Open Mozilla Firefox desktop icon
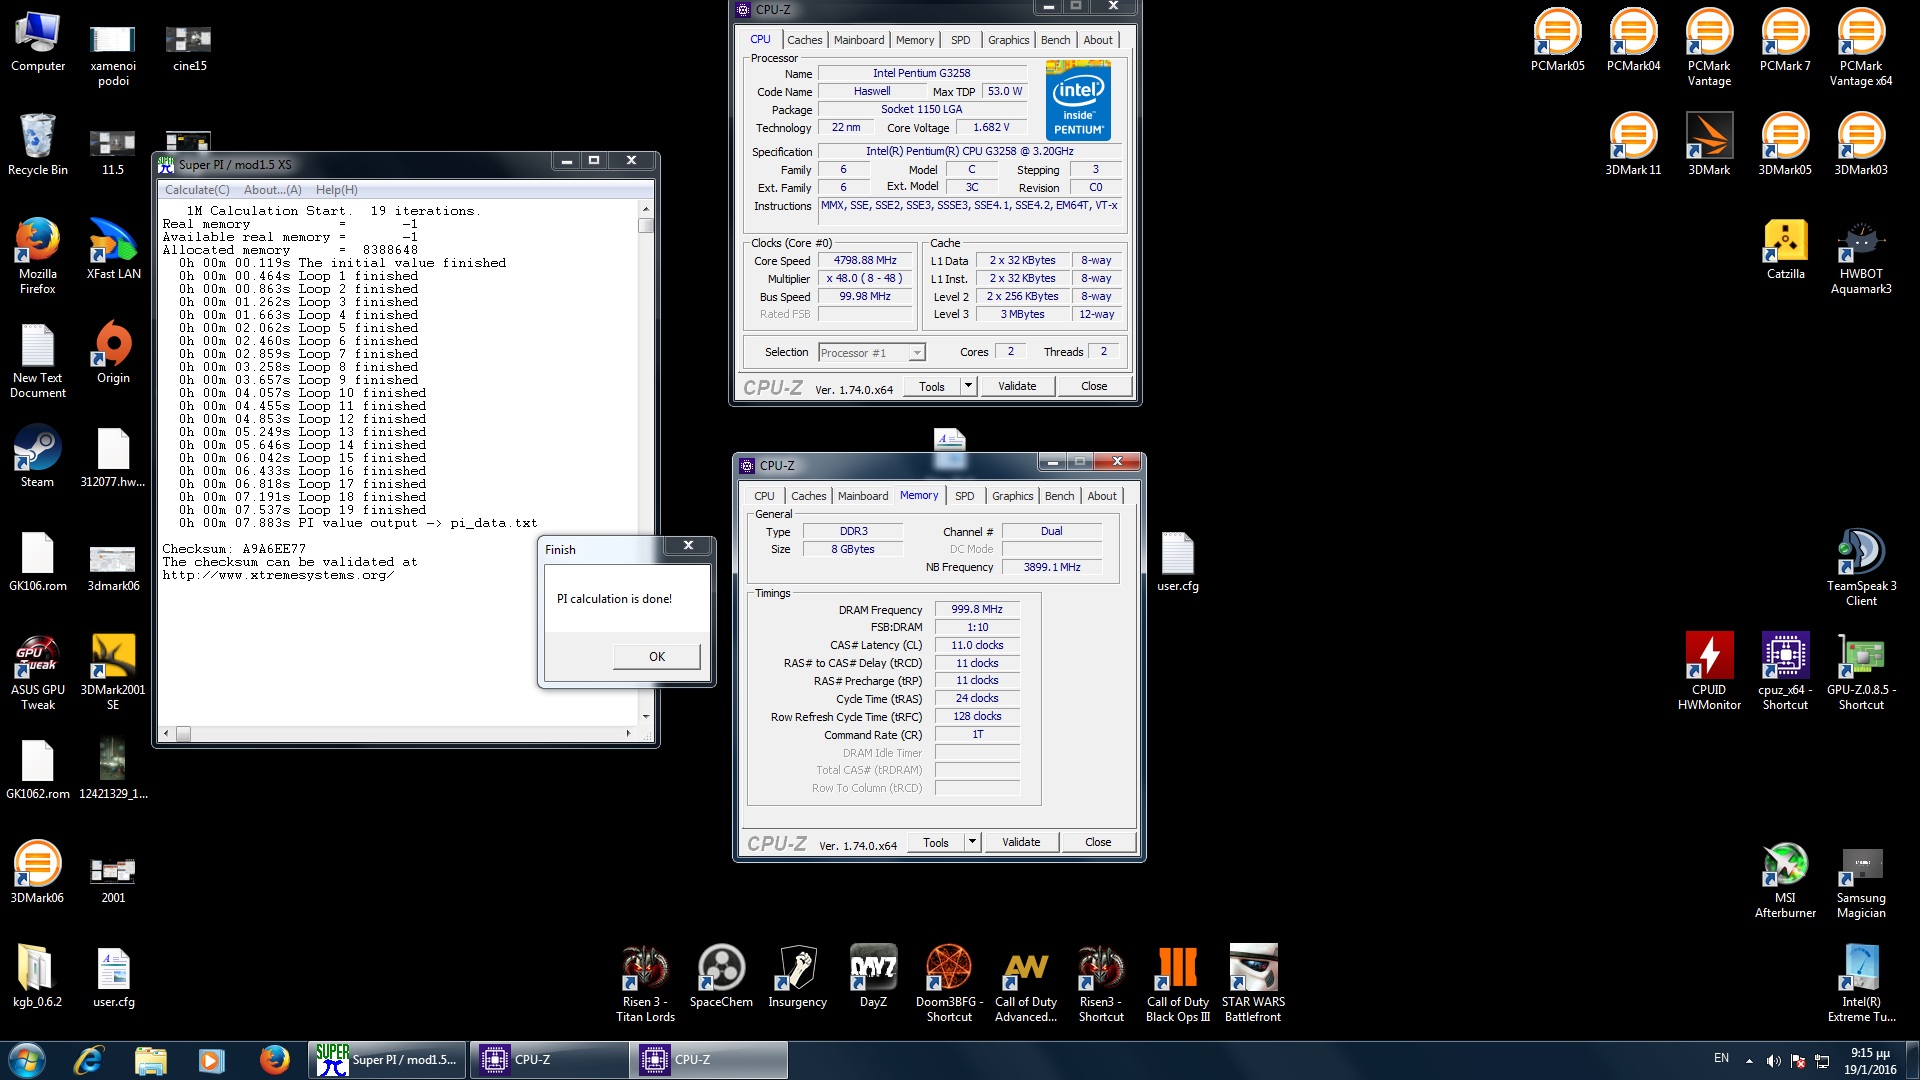 (37, 255)
